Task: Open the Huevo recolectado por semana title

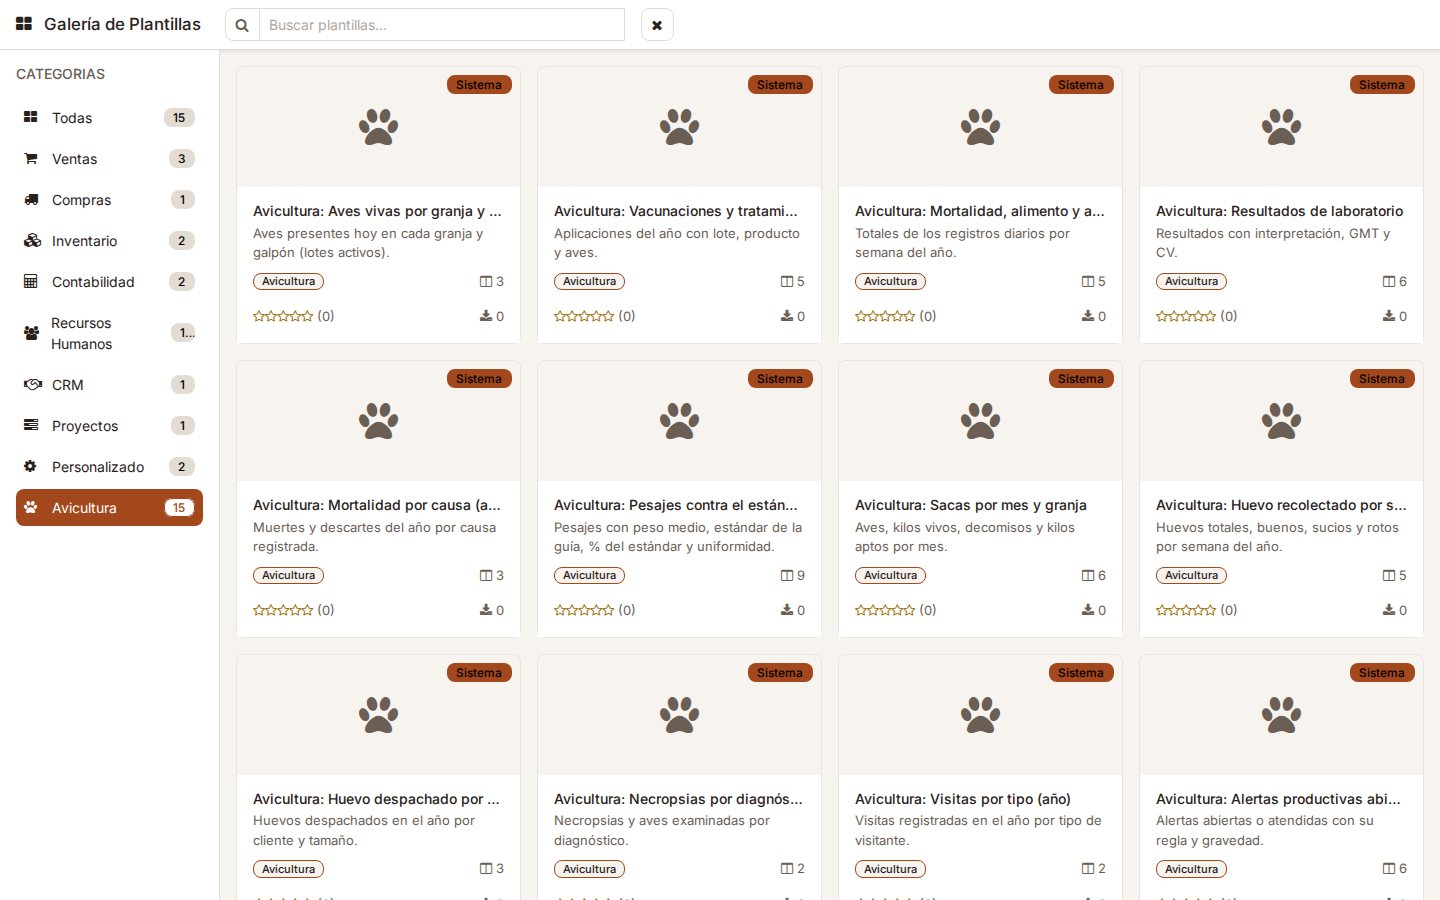Action: [x=1281, y=505]
